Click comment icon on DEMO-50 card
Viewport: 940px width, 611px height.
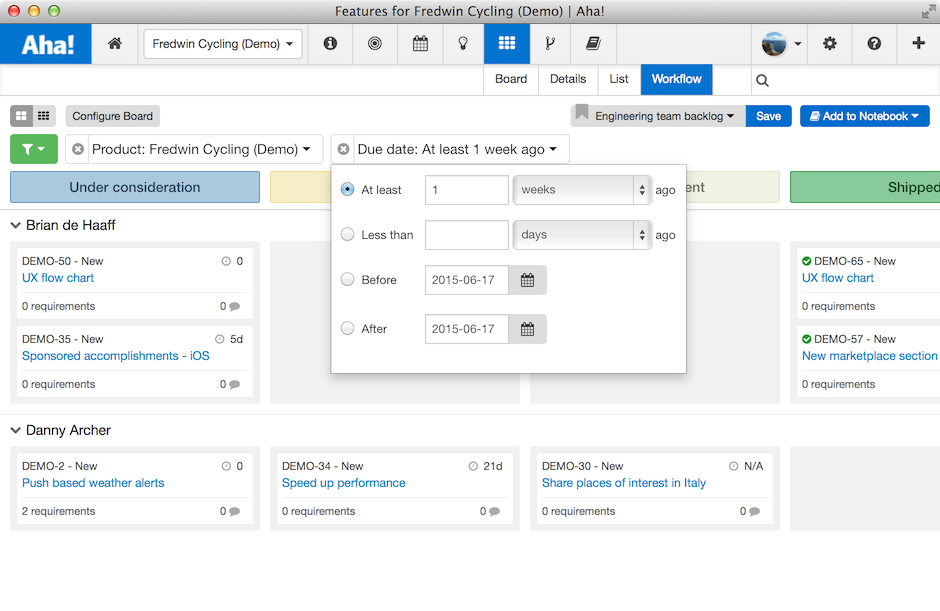coord(234,306)
